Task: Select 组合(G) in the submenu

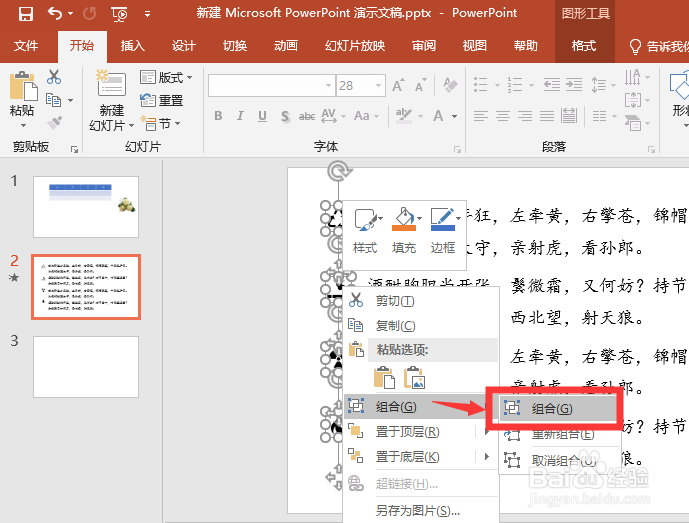Action: (x=560, y=409)
